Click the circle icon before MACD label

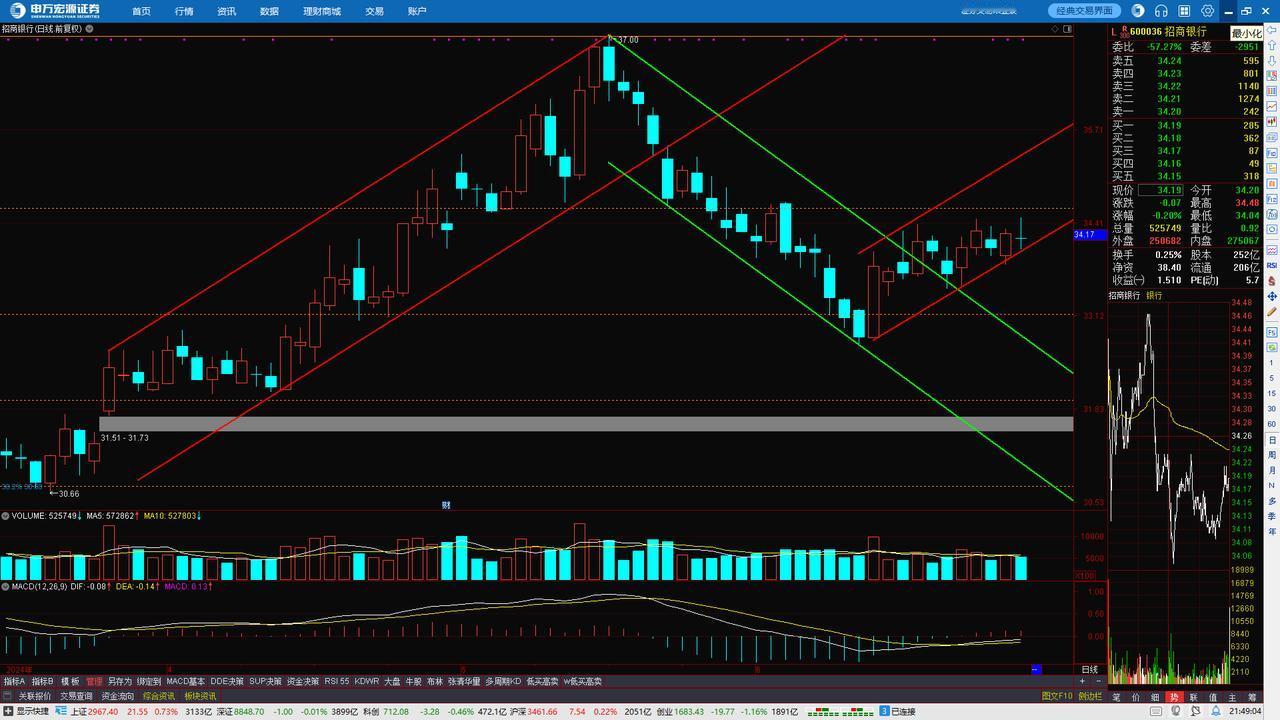tap(4, 586)
